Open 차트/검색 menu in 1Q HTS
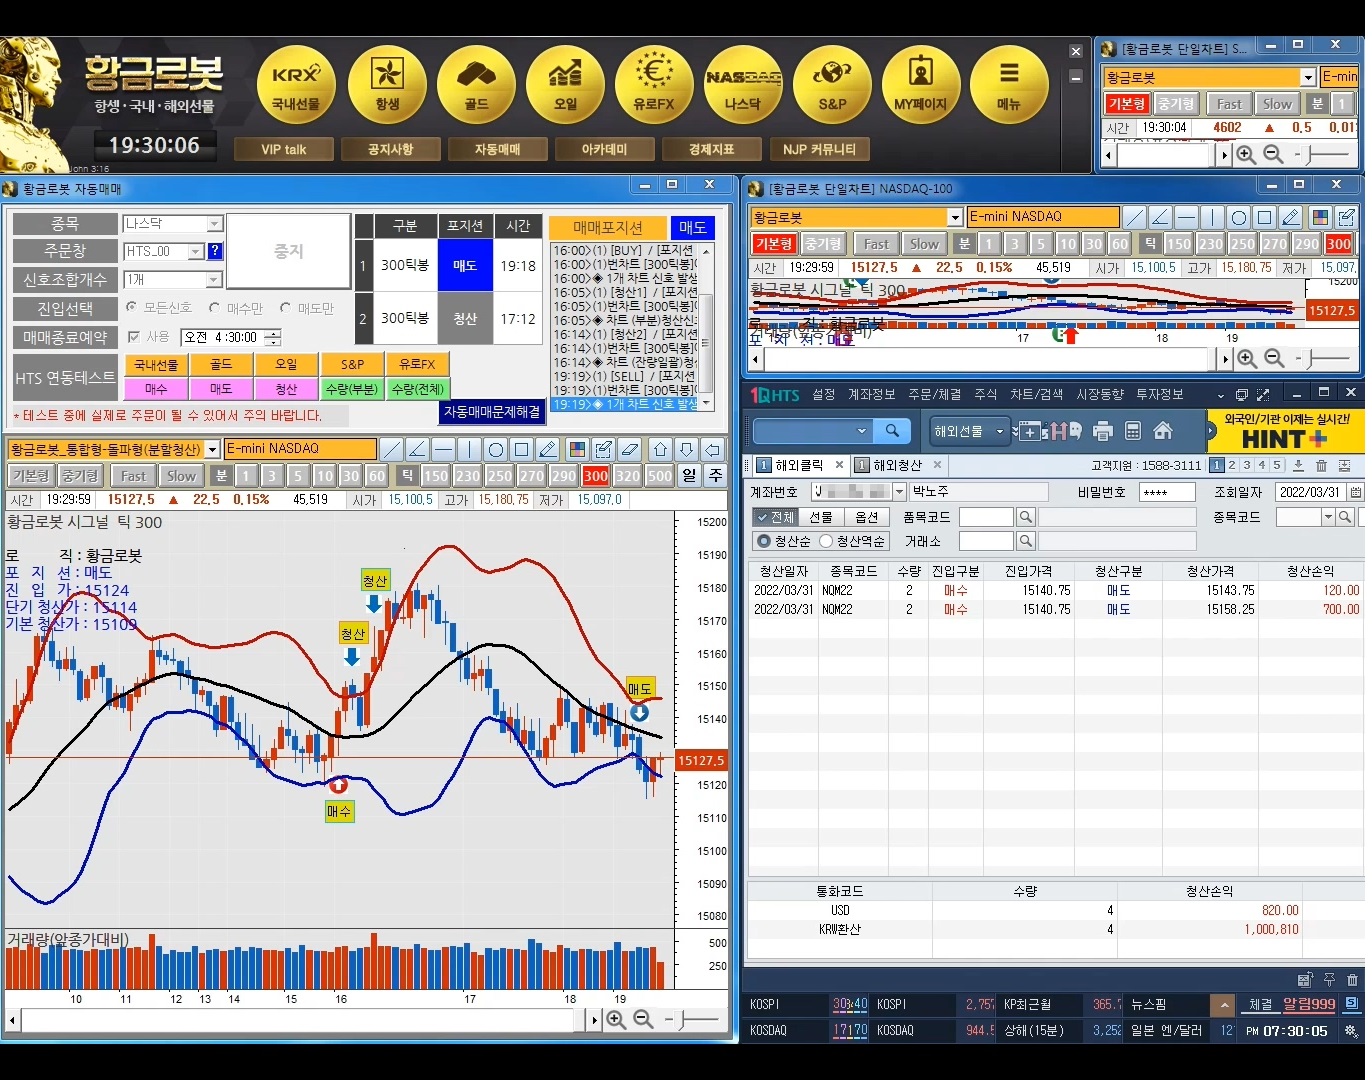 coord(1036,395)
